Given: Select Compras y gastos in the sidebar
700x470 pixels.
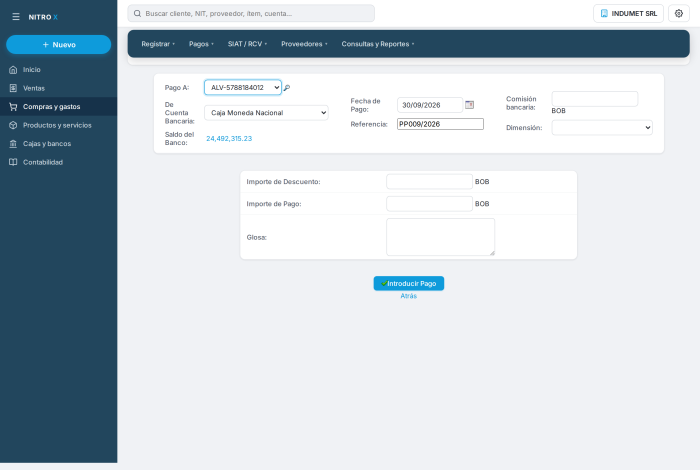Looking at the screenshot, I should click(58, 107).
